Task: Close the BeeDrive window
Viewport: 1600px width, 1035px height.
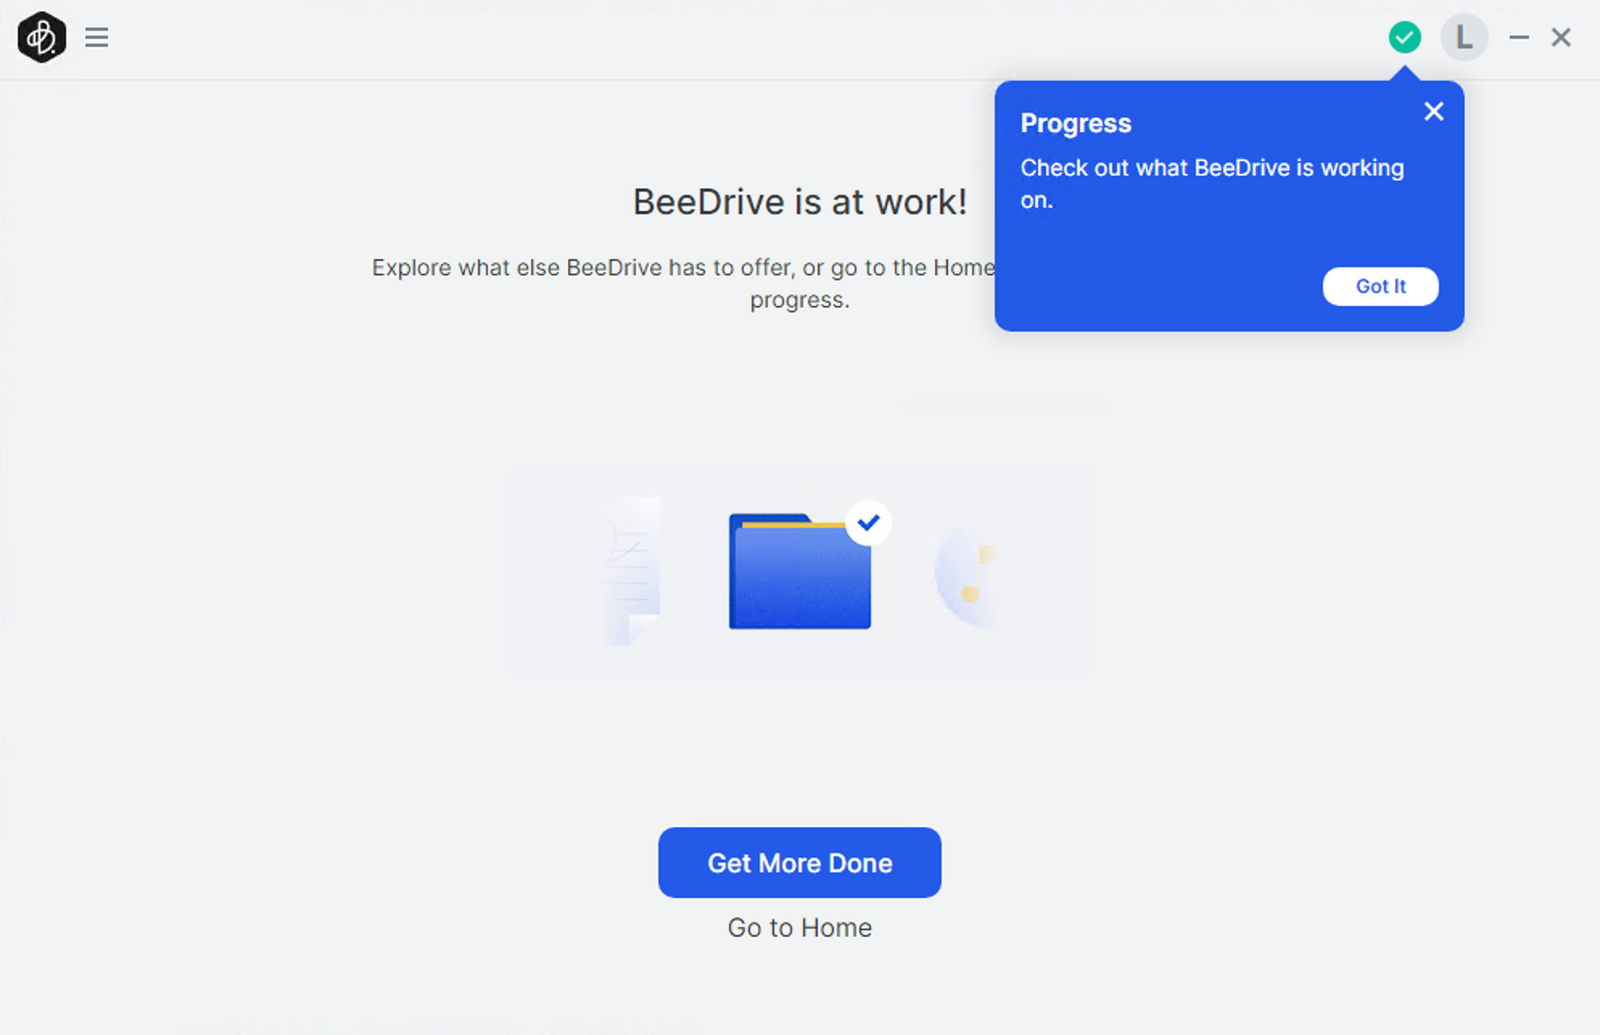Action: point(1561,38)
